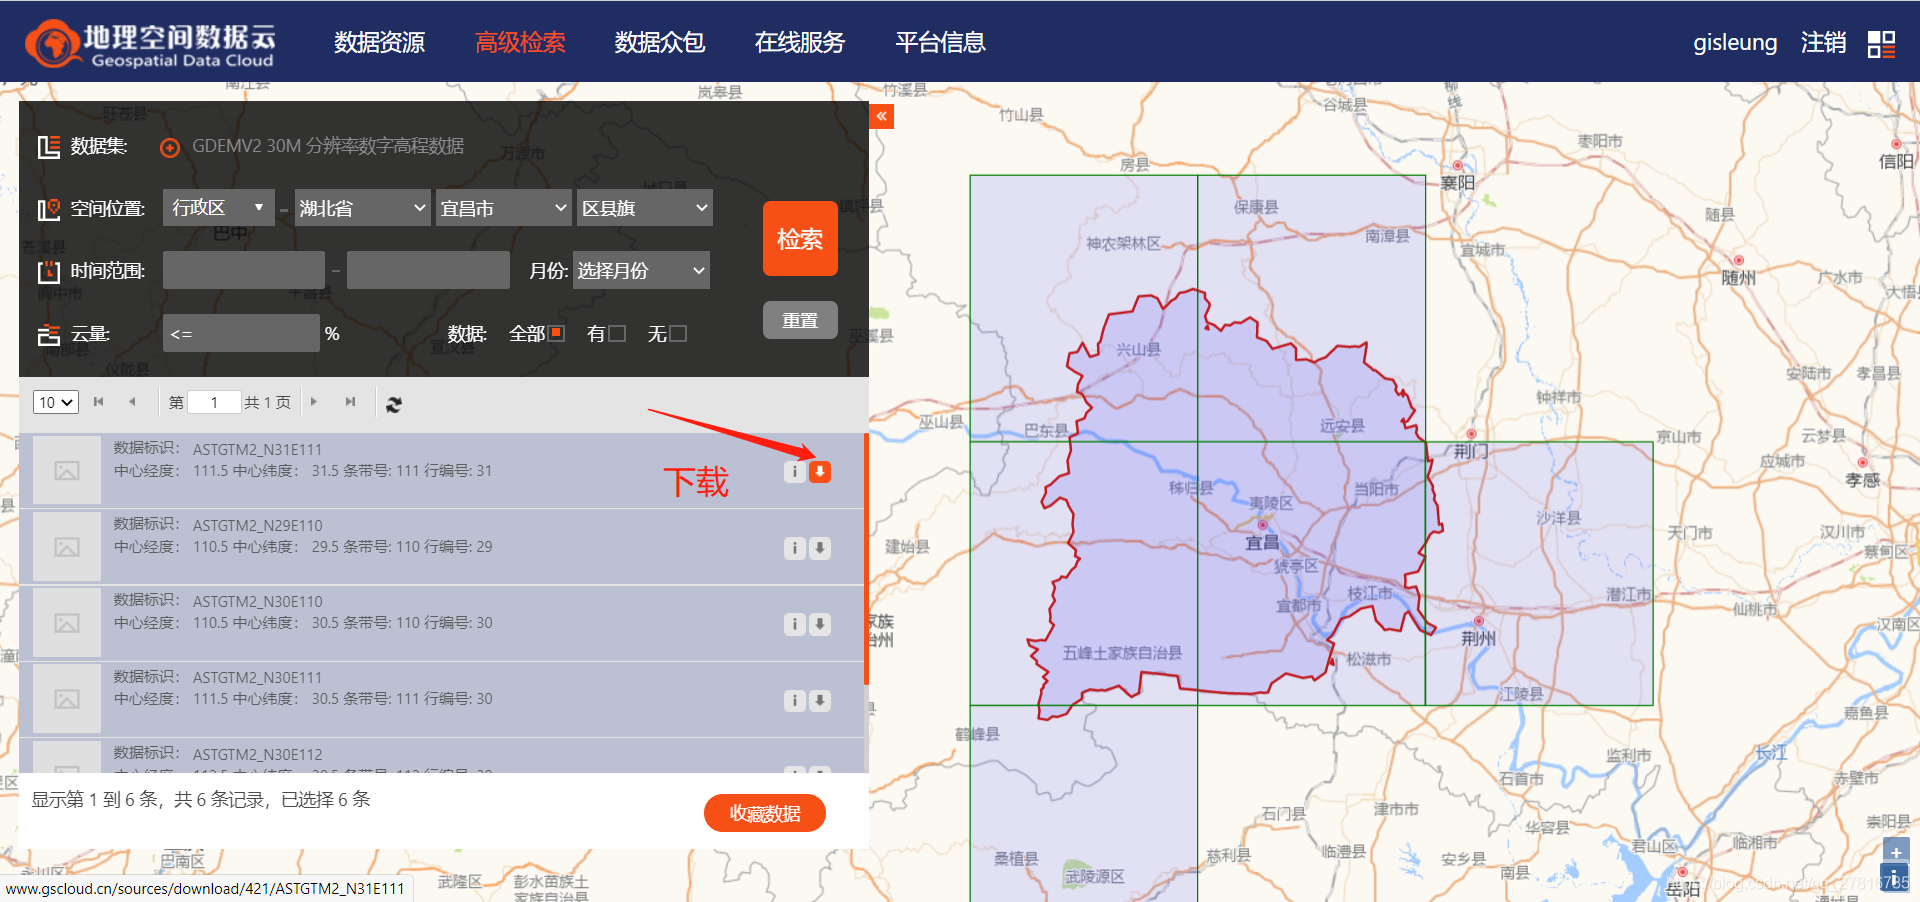Open the page size dropdown showing 10
Viewport: 1920px width, 902px height.
coord(56,402)
